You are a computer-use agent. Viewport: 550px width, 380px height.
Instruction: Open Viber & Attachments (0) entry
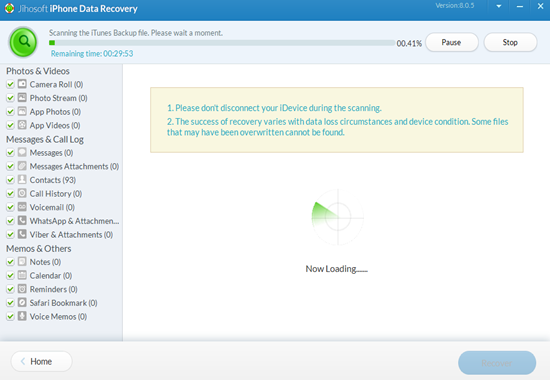(x=71, y=235)
